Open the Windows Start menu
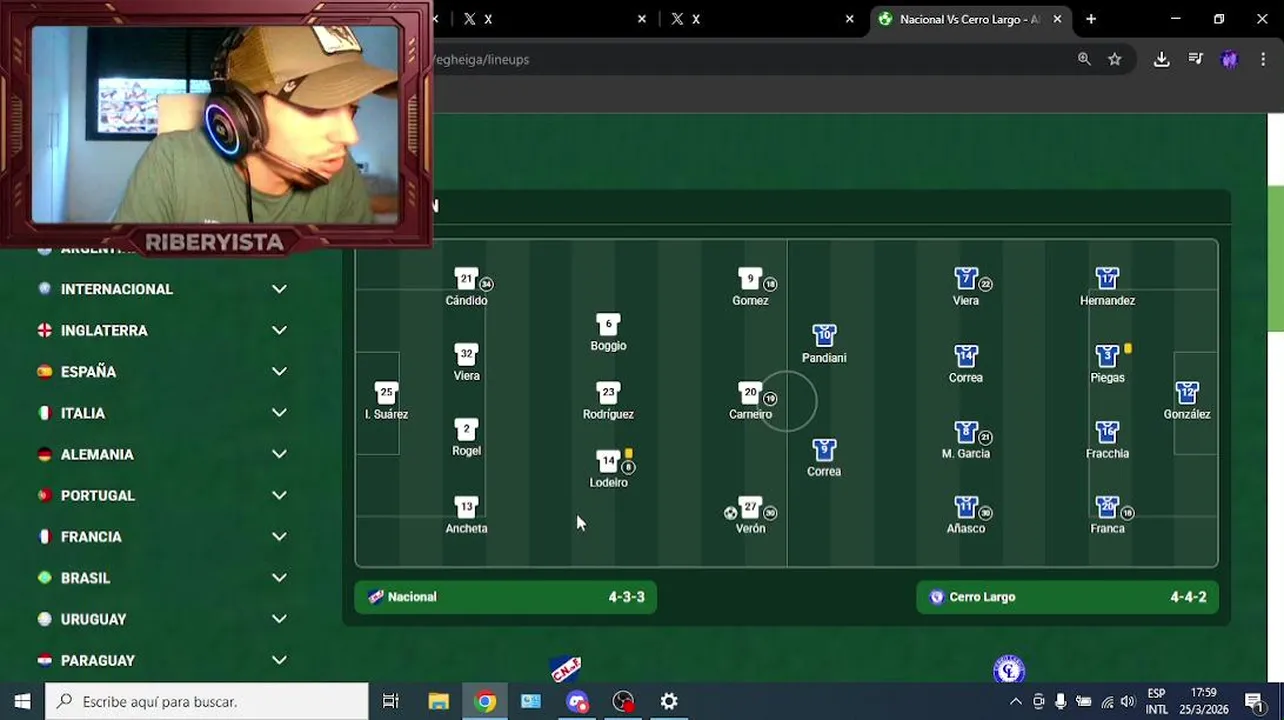 coord(22,701)
